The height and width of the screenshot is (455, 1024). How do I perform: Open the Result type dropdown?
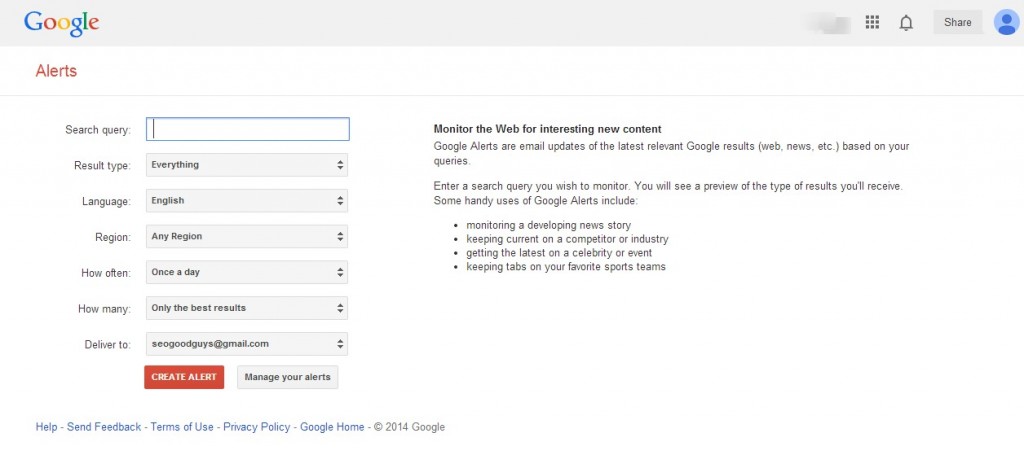coord(247,165)
